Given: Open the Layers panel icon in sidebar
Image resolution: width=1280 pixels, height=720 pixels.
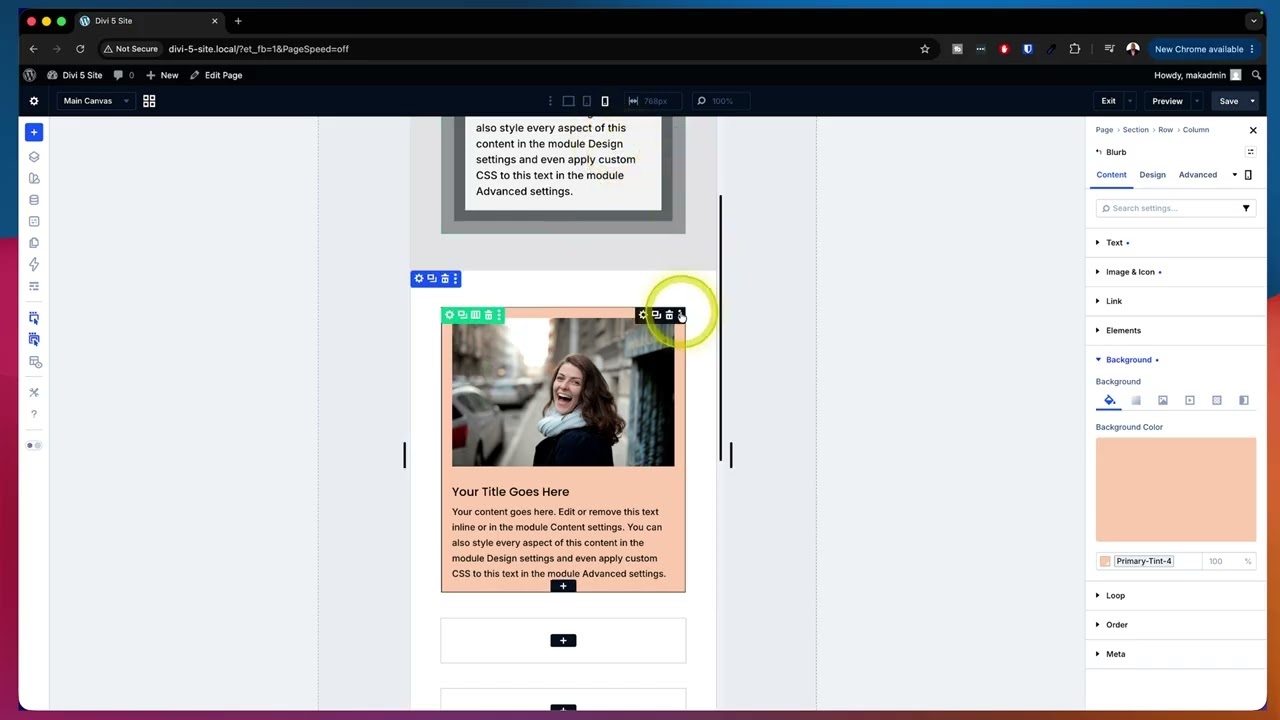Looking at the screenshot, I should [x=34, y=157].
